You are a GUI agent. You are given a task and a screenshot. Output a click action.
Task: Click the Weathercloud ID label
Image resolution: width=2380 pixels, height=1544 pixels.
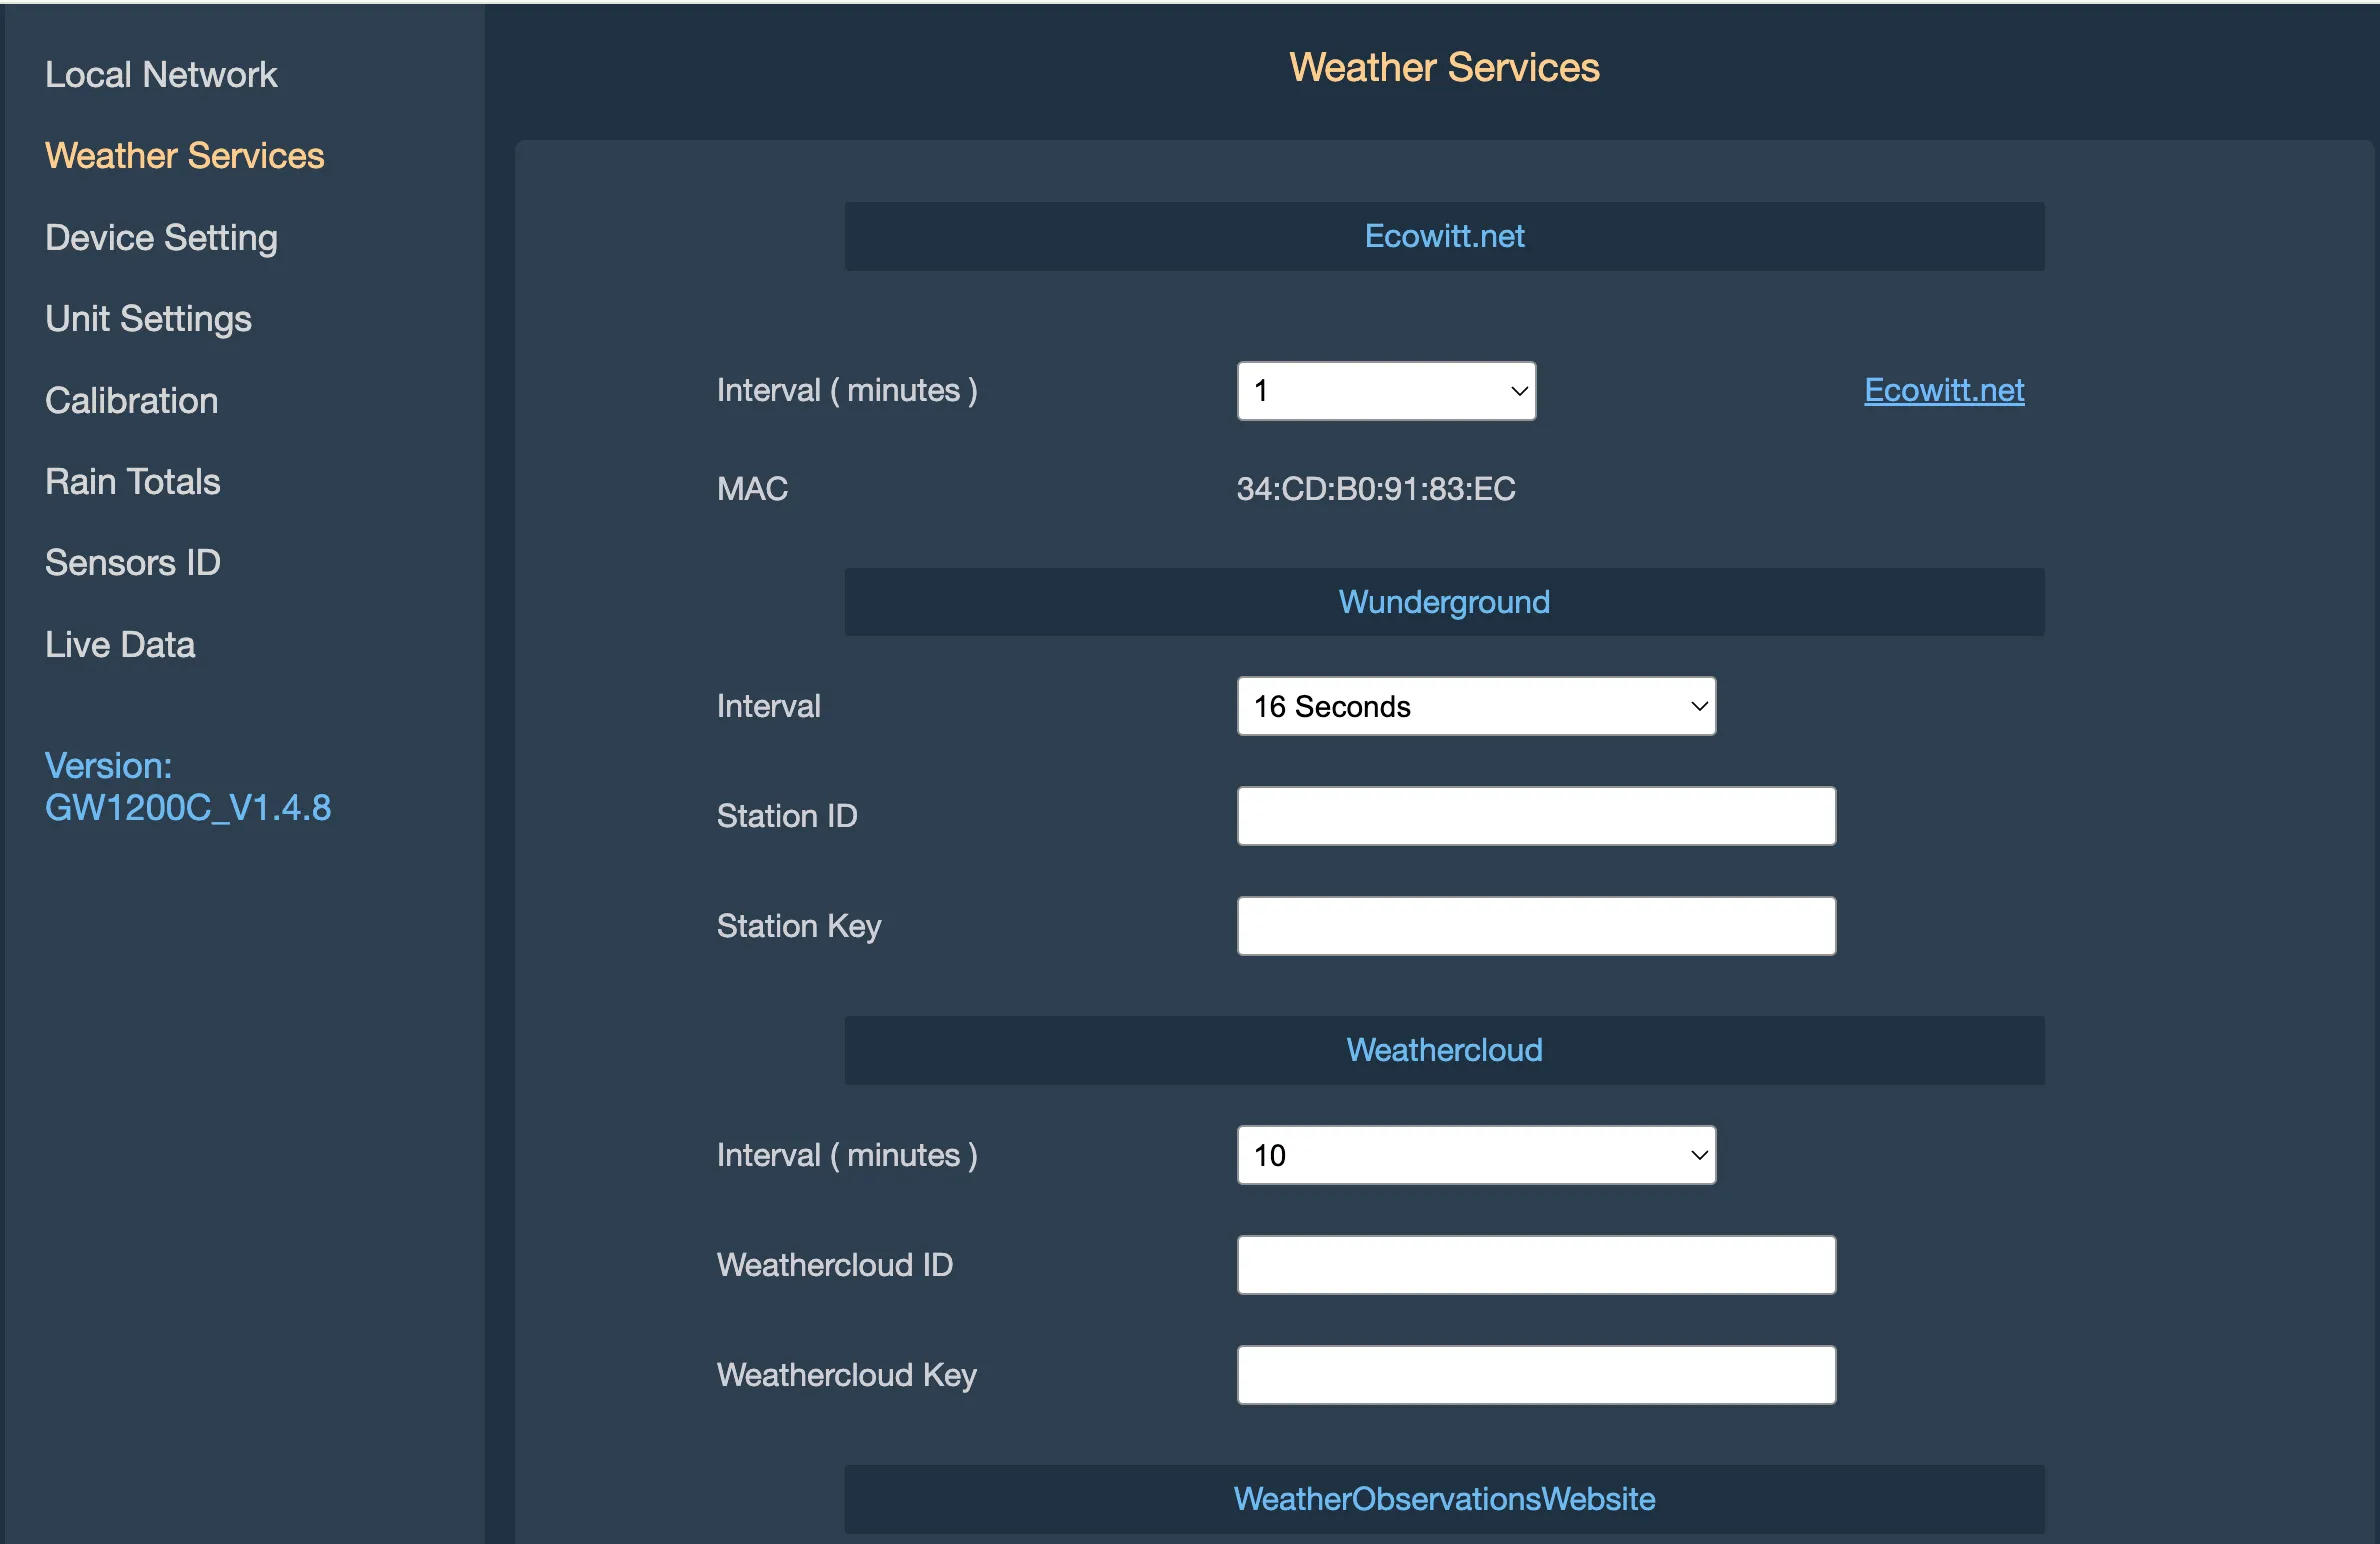tap(835, 1265)
